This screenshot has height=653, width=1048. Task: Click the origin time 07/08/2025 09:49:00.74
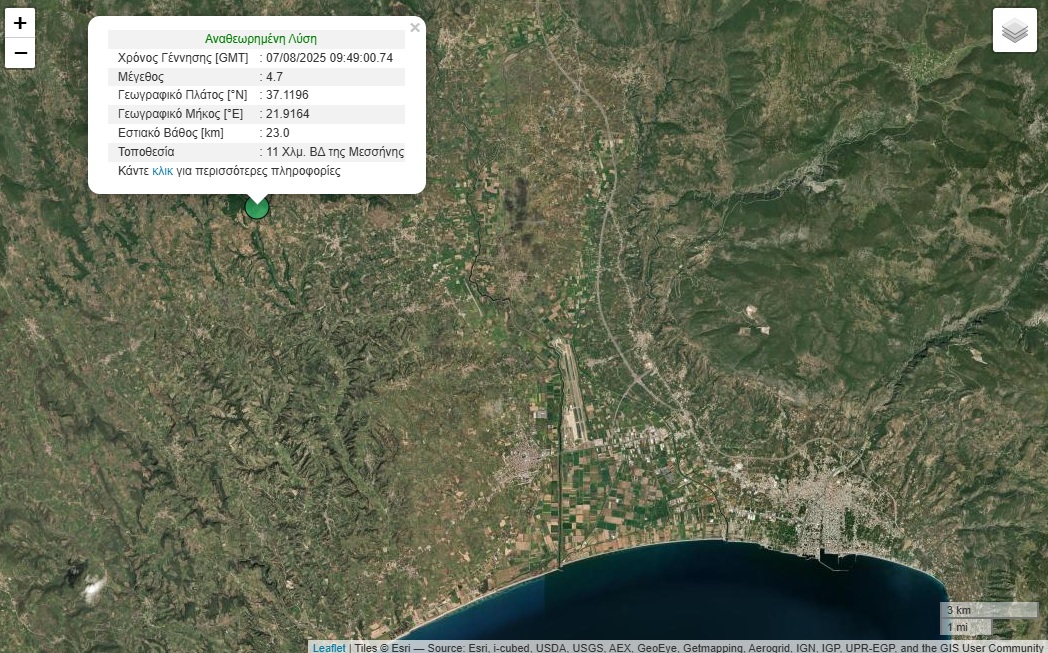330,57
